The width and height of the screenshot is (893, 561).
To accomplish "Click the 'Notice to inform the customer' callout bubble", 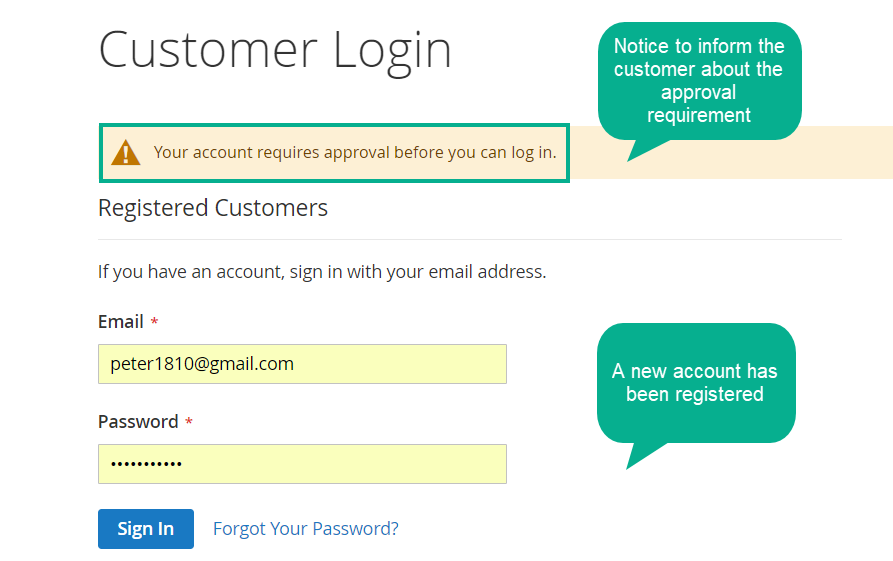I will [699, 81].
